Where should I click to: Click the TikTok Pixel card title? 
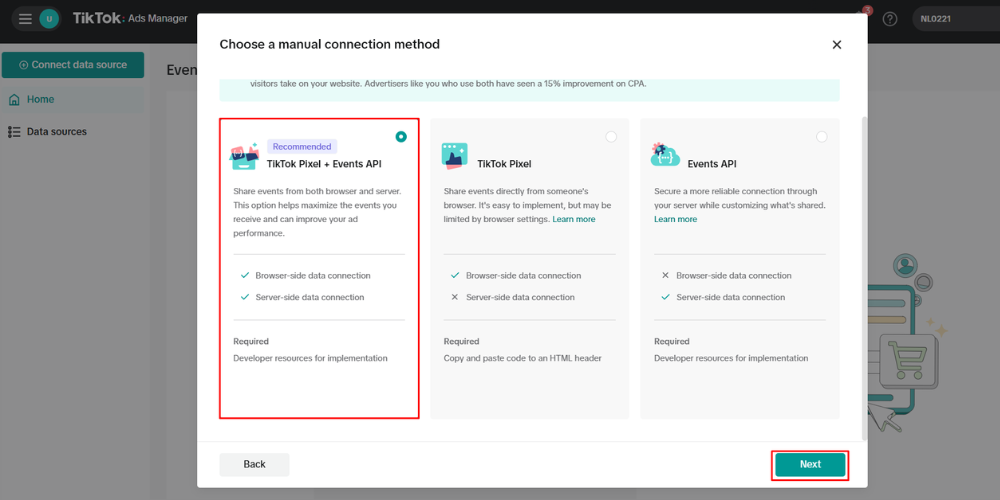504,164
